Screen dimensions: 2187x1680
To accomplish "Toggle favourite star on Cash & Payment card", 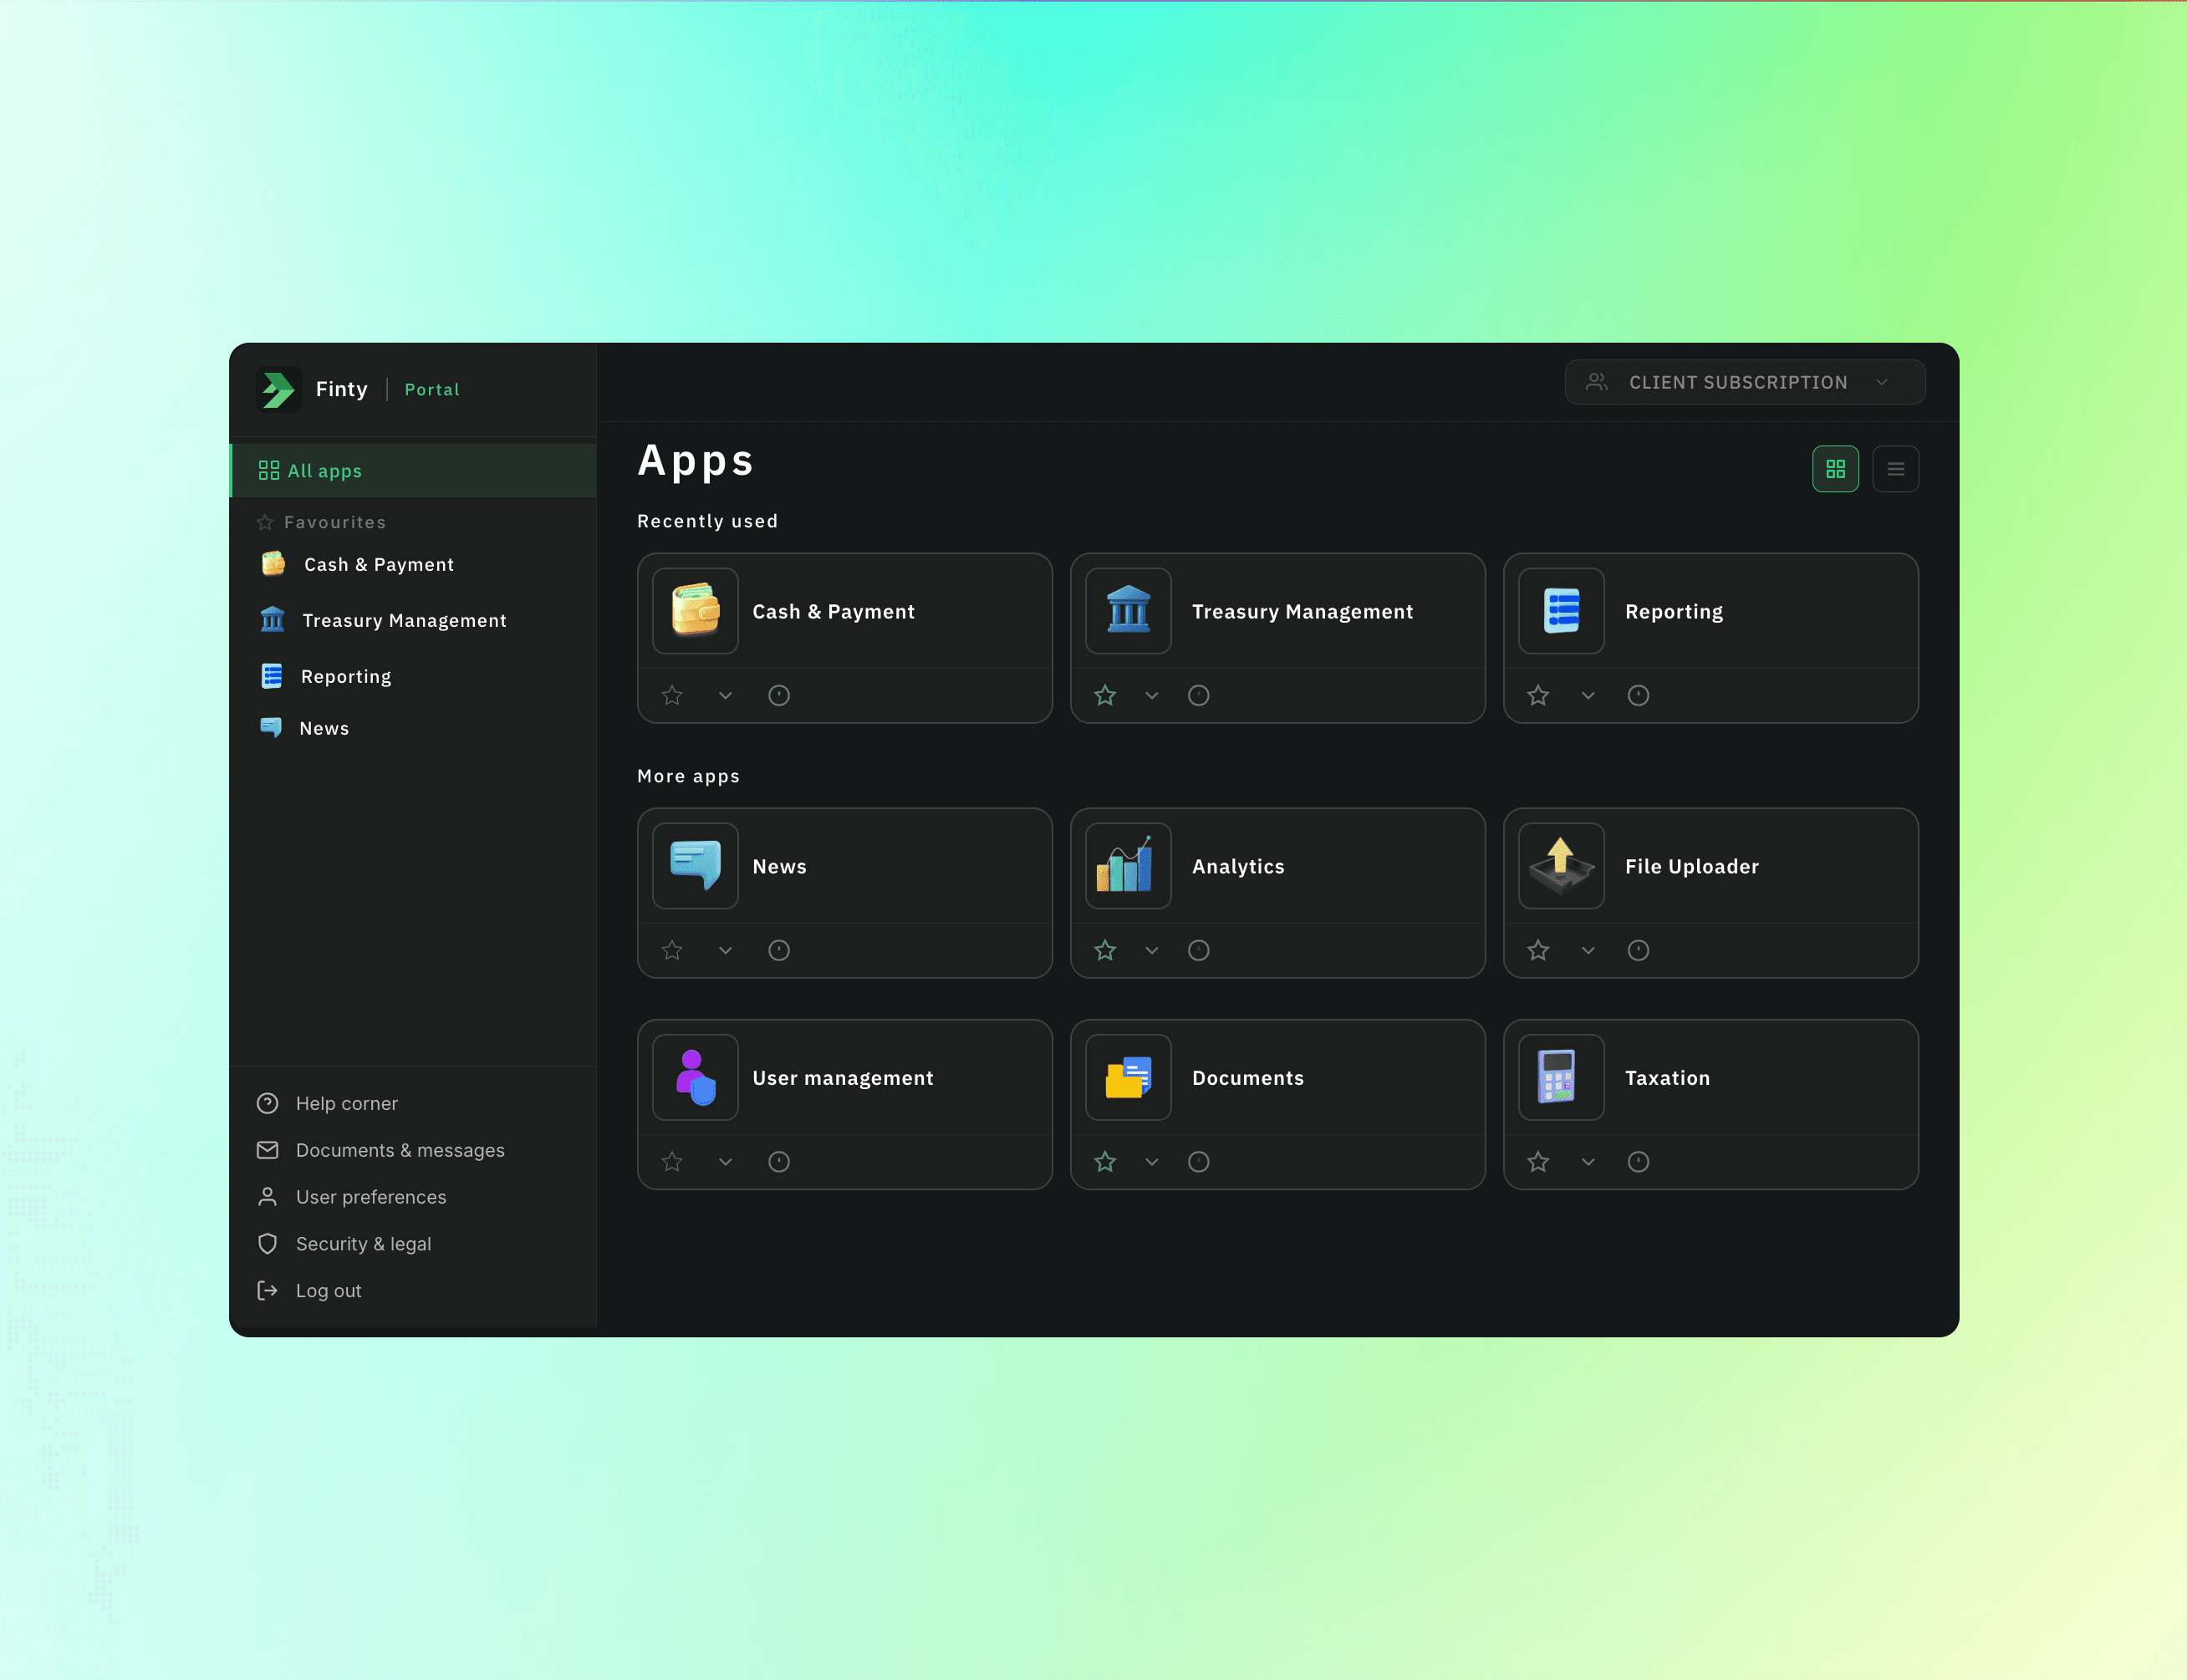I will [672, 695].
